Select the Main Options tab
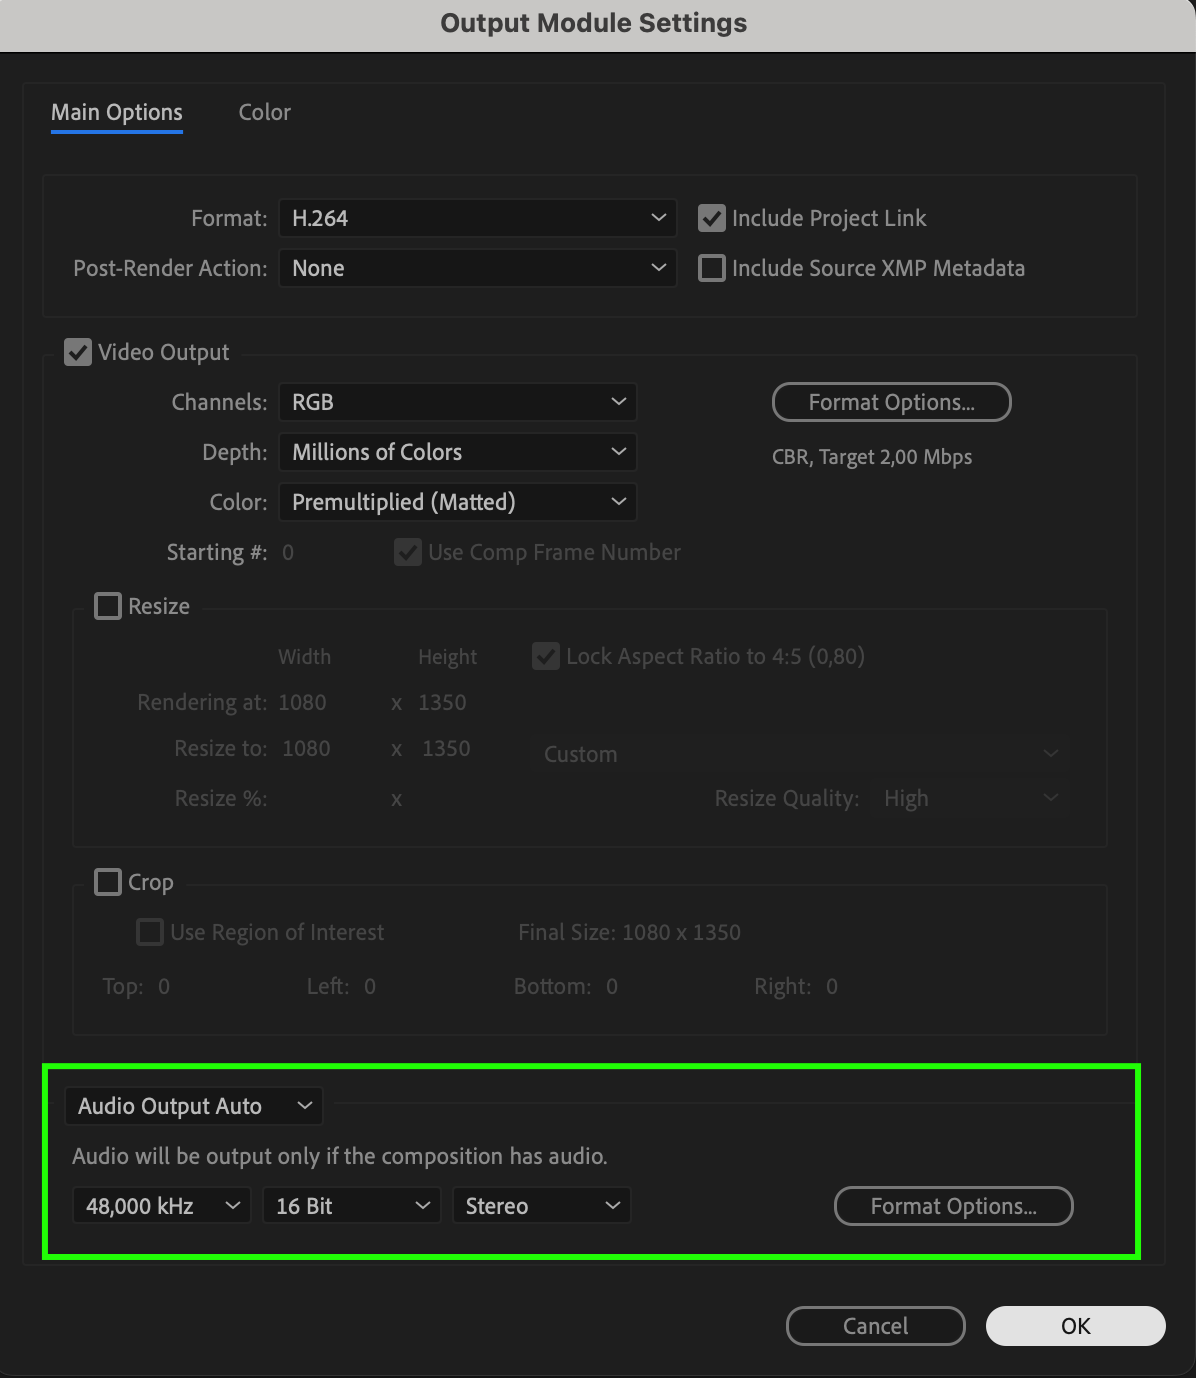The image size is (1196, 1378). (117, 112)
